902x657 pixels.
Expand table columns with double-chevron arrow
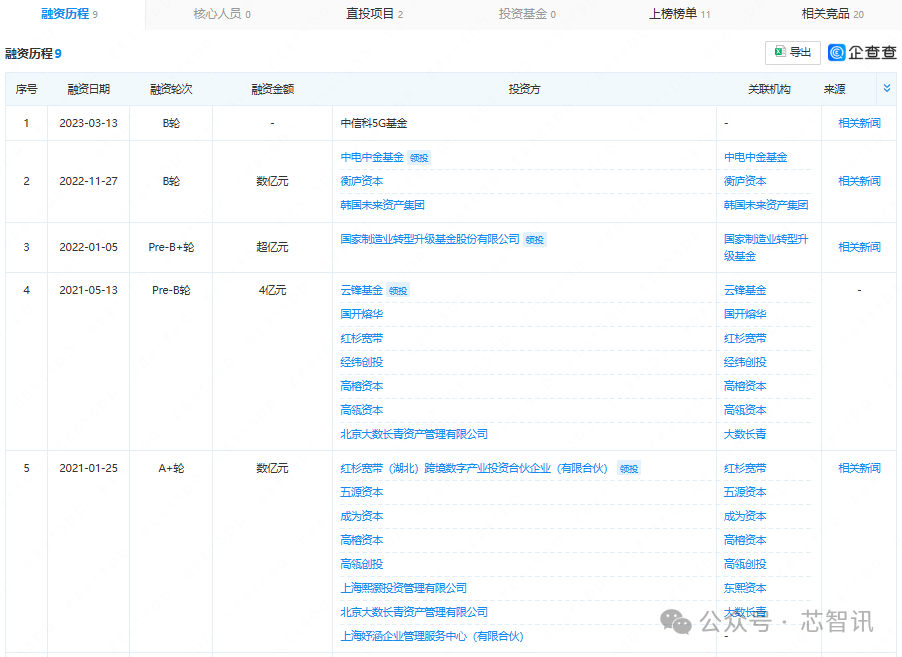(x=886, y=88)
